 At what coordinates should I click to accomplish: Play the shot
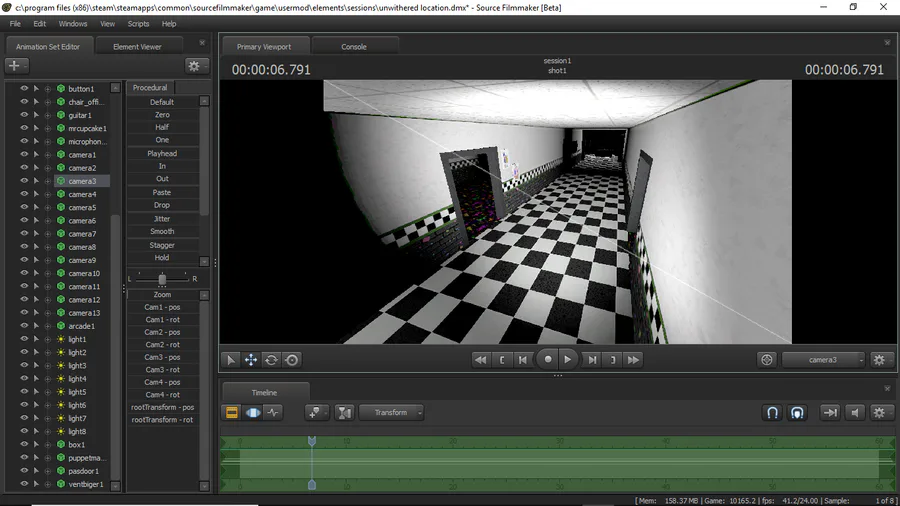(x=568, y=360)
